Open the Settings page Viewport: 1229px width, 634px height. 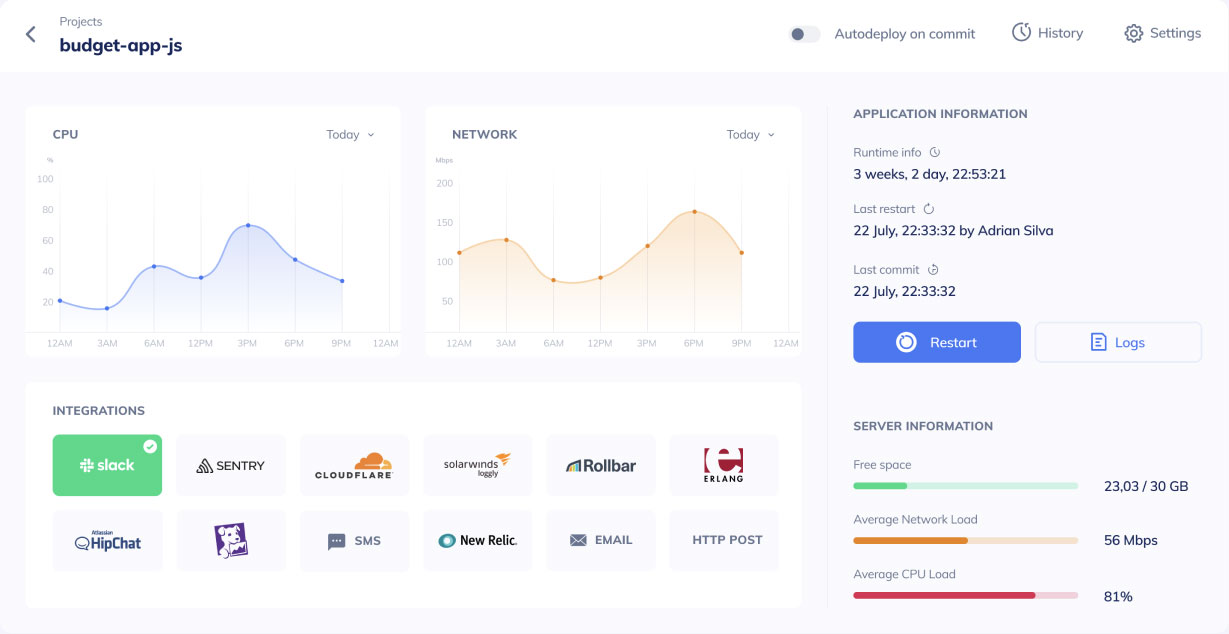1162,33
